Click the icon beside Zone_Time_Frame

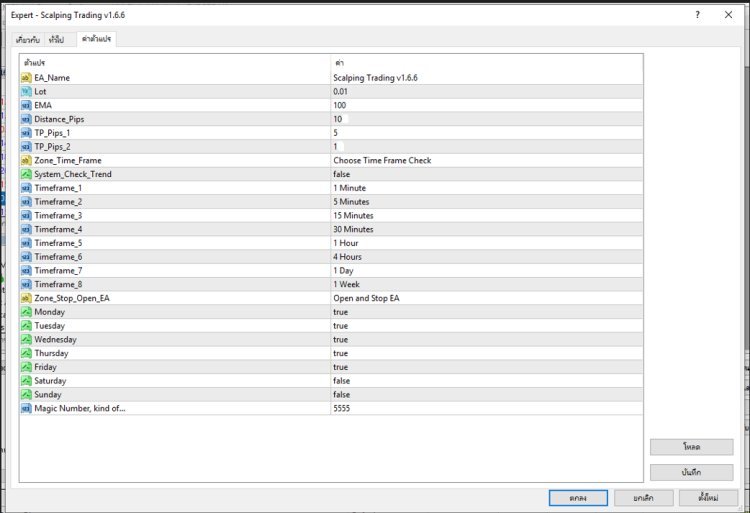26,160
